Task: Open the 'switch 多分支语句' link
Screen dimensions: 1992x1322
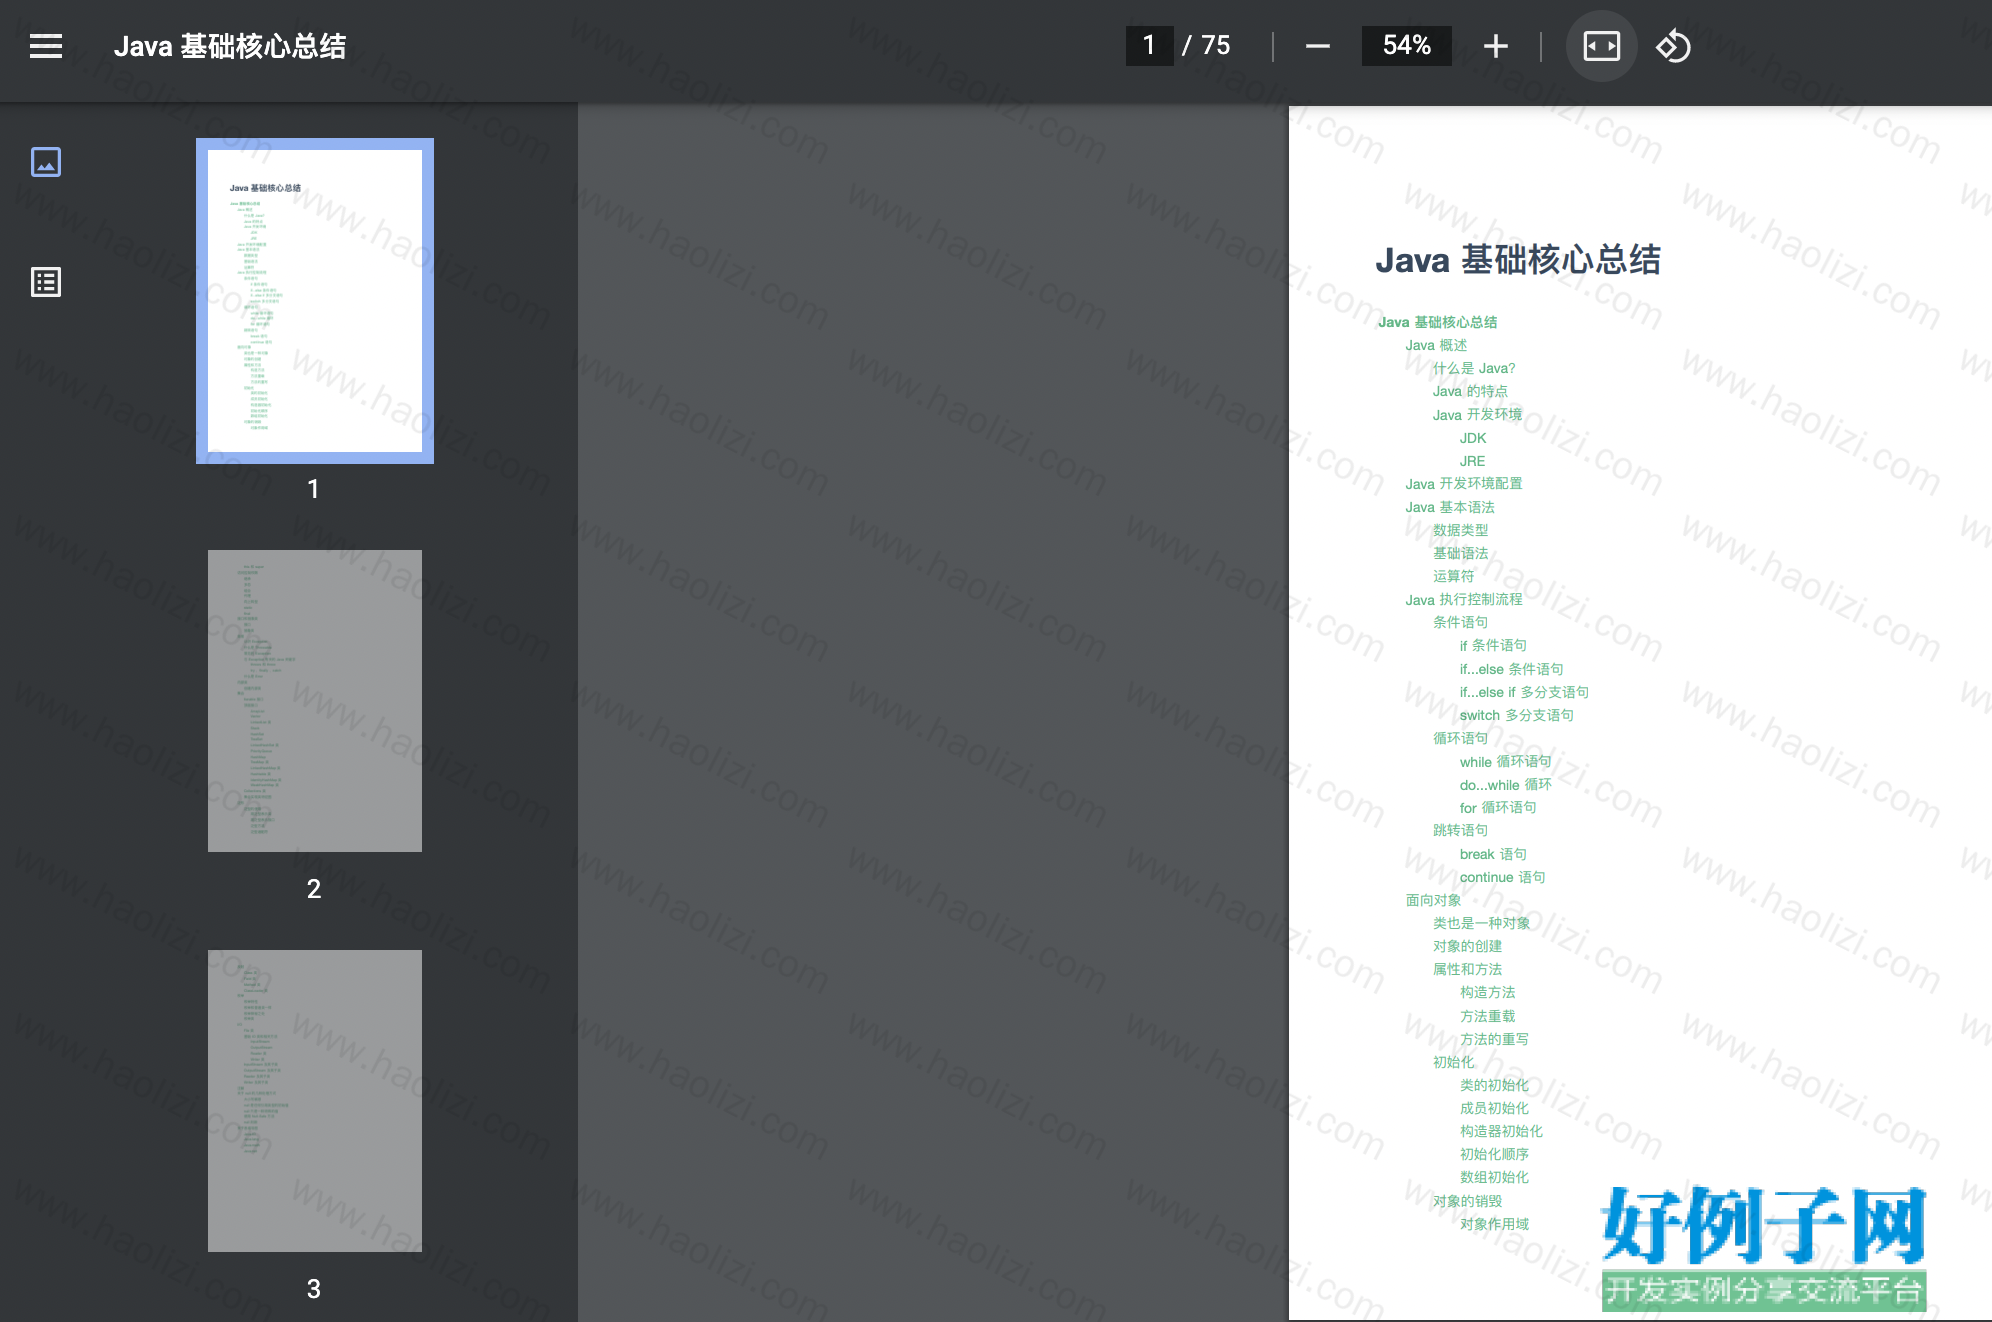Action: pyautogui.click(x=1516, y=715)
